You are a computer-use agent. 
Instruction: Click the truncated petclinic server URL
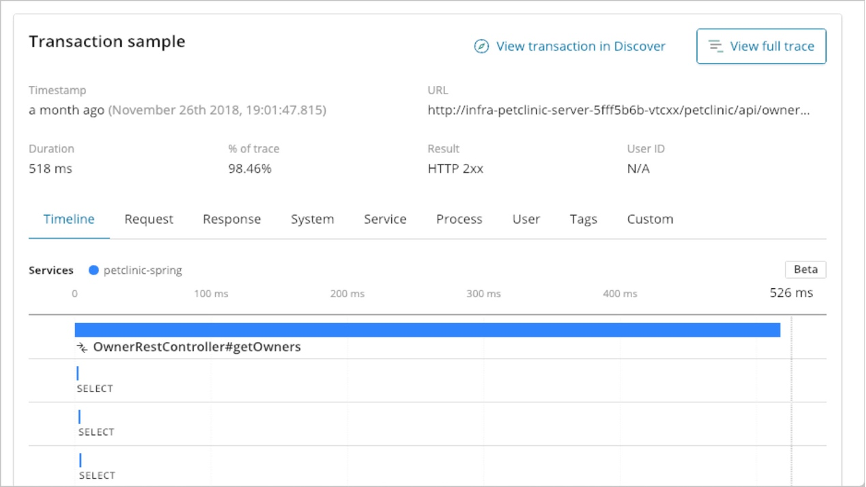619,110
